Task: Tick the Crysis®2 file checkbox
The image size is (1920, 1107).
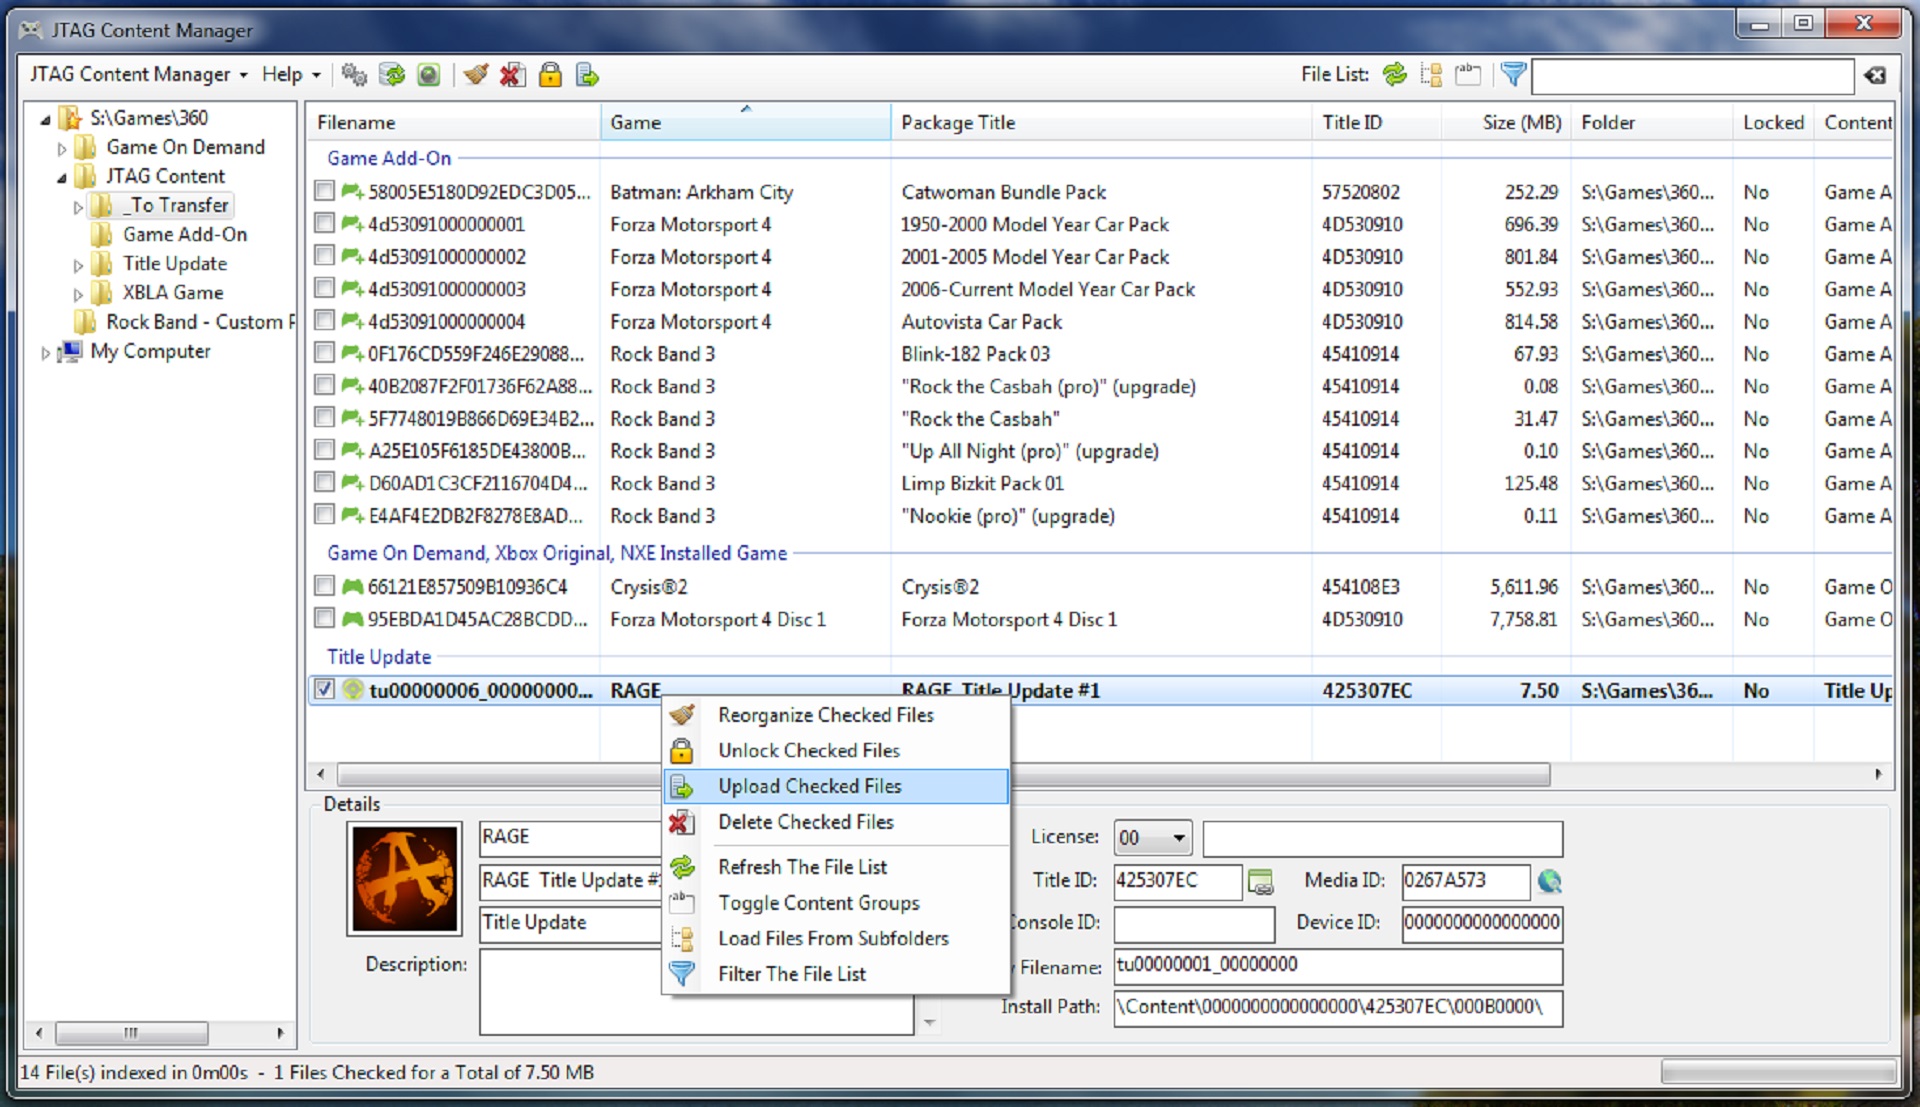Action: (x=324, y=585)
